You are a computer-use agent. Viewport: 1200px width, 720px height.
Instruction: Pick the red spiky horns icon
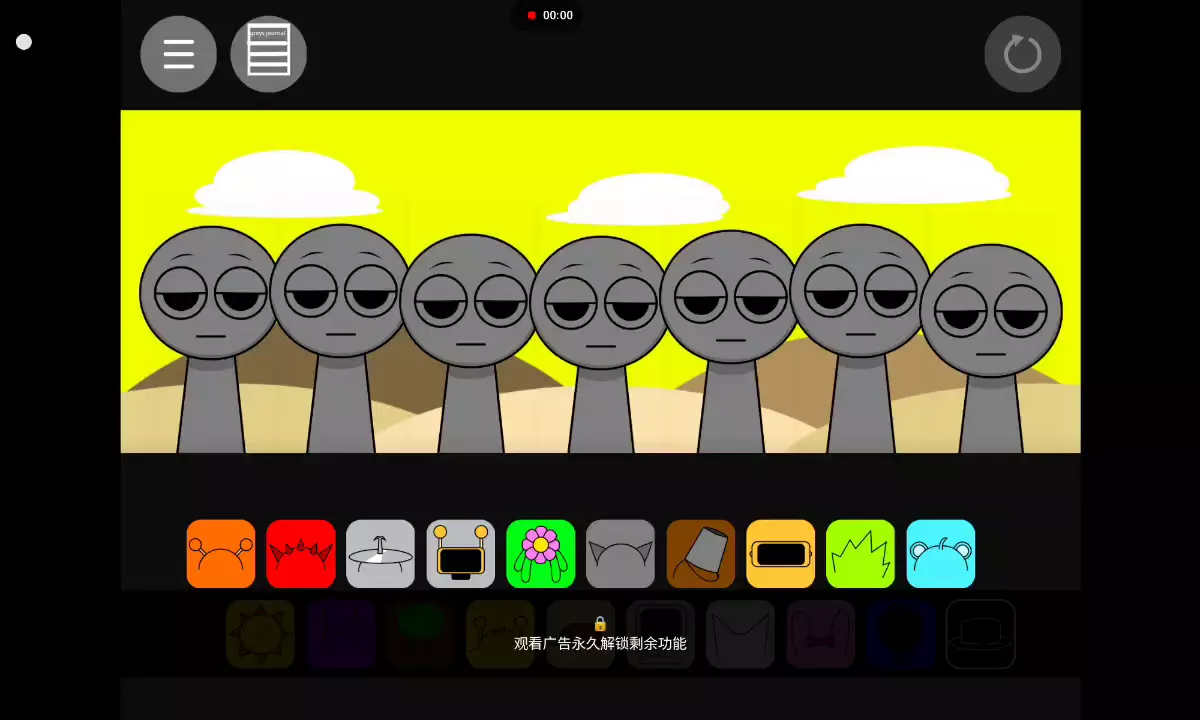pos(301,554)
